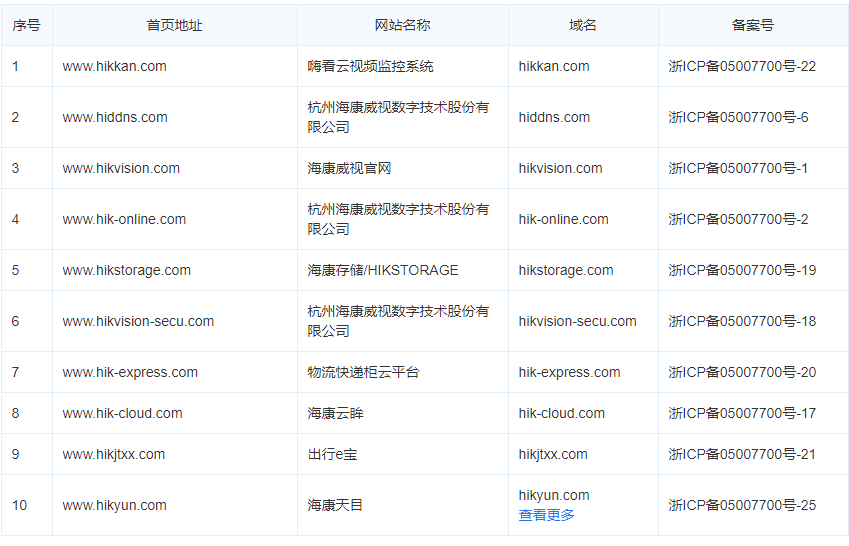Click domain cell hik-online.com
This screenshot has height=546, width=849.
(x=564, y=219)
